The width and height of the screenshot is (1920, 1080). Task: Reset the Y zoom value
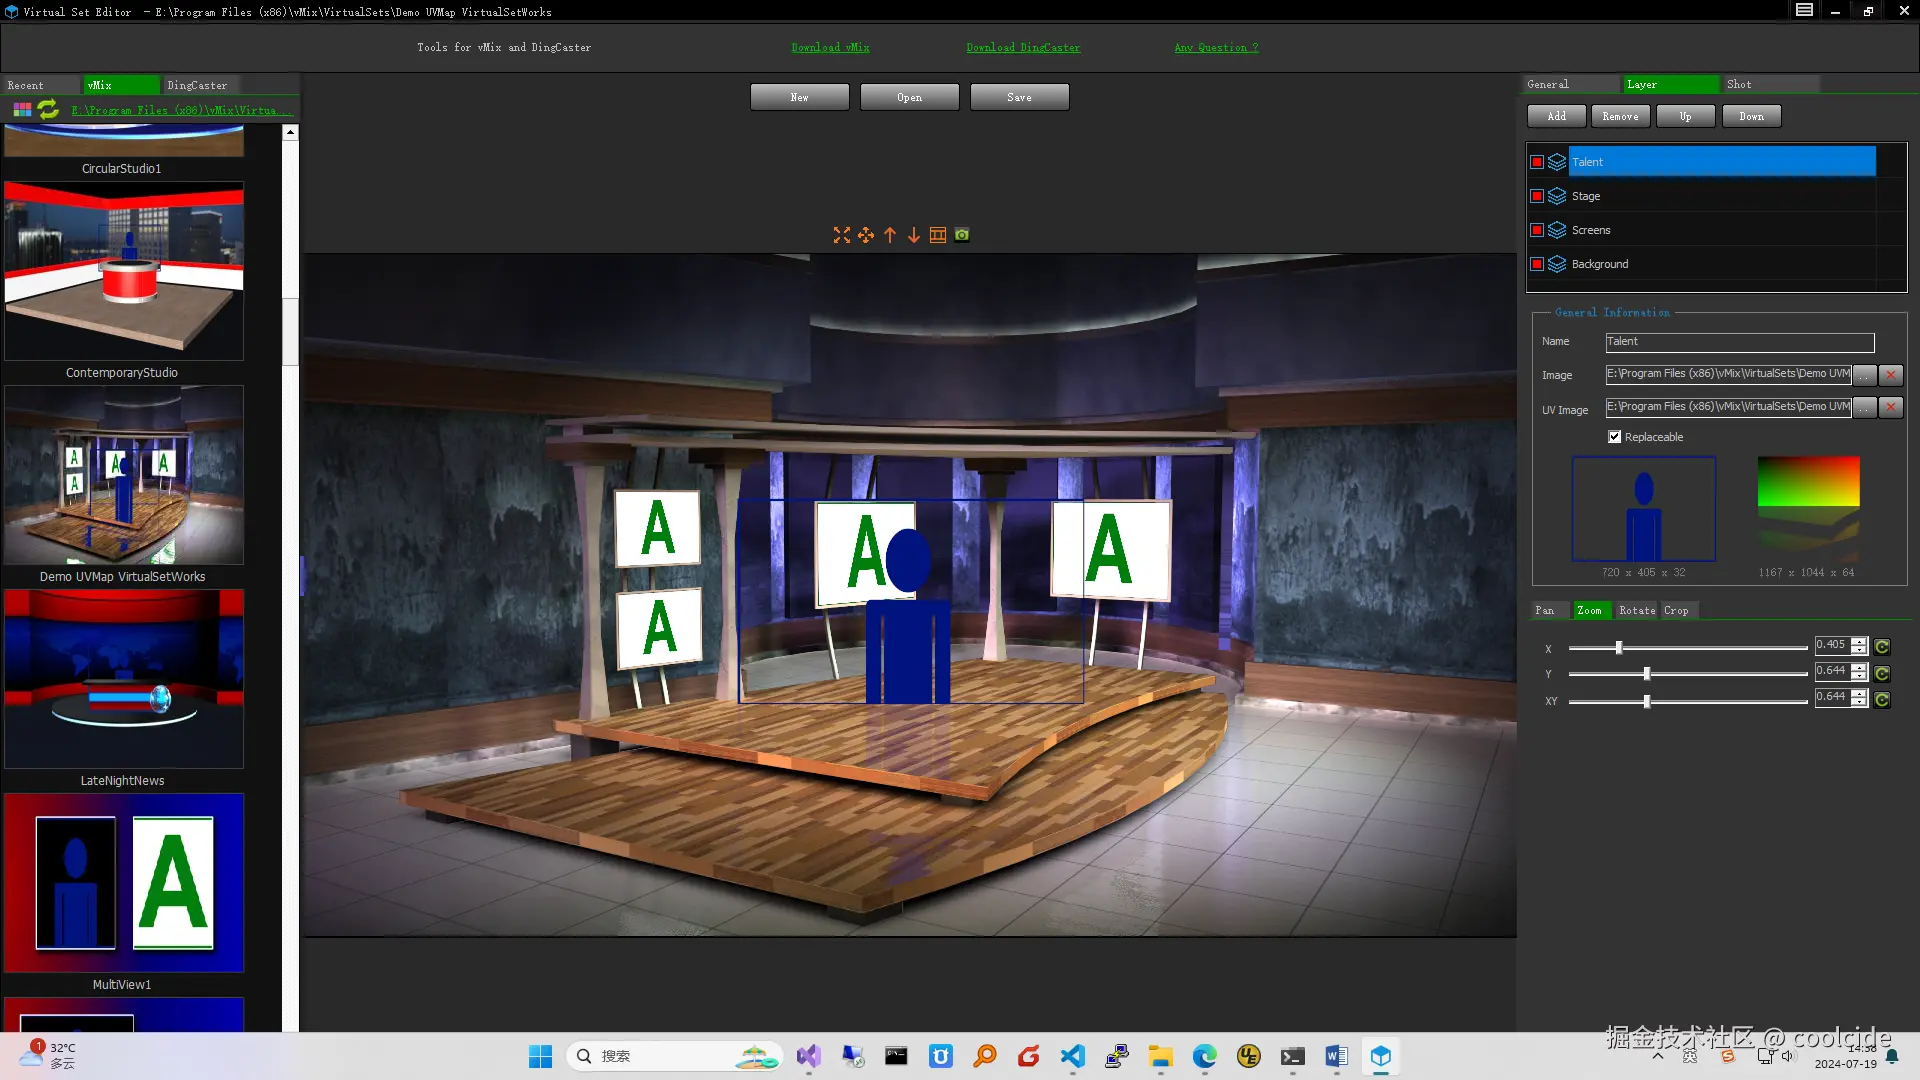1882,673
